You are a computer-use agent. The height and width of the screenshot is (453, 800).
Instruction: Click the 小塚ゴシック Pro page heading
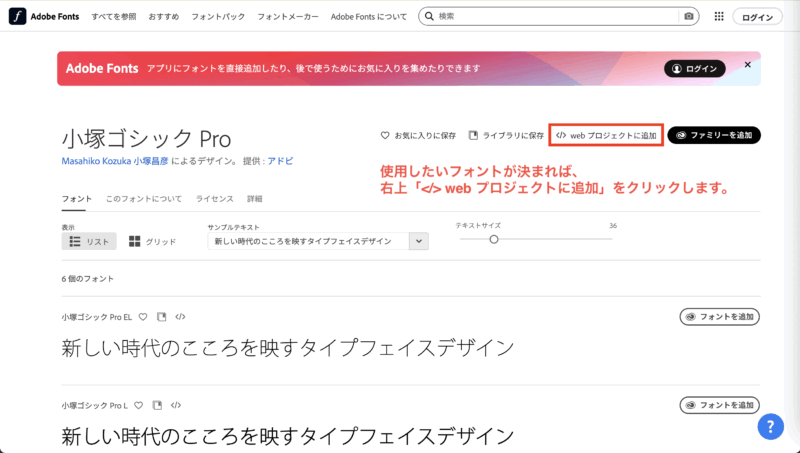(x=146, y=138)
